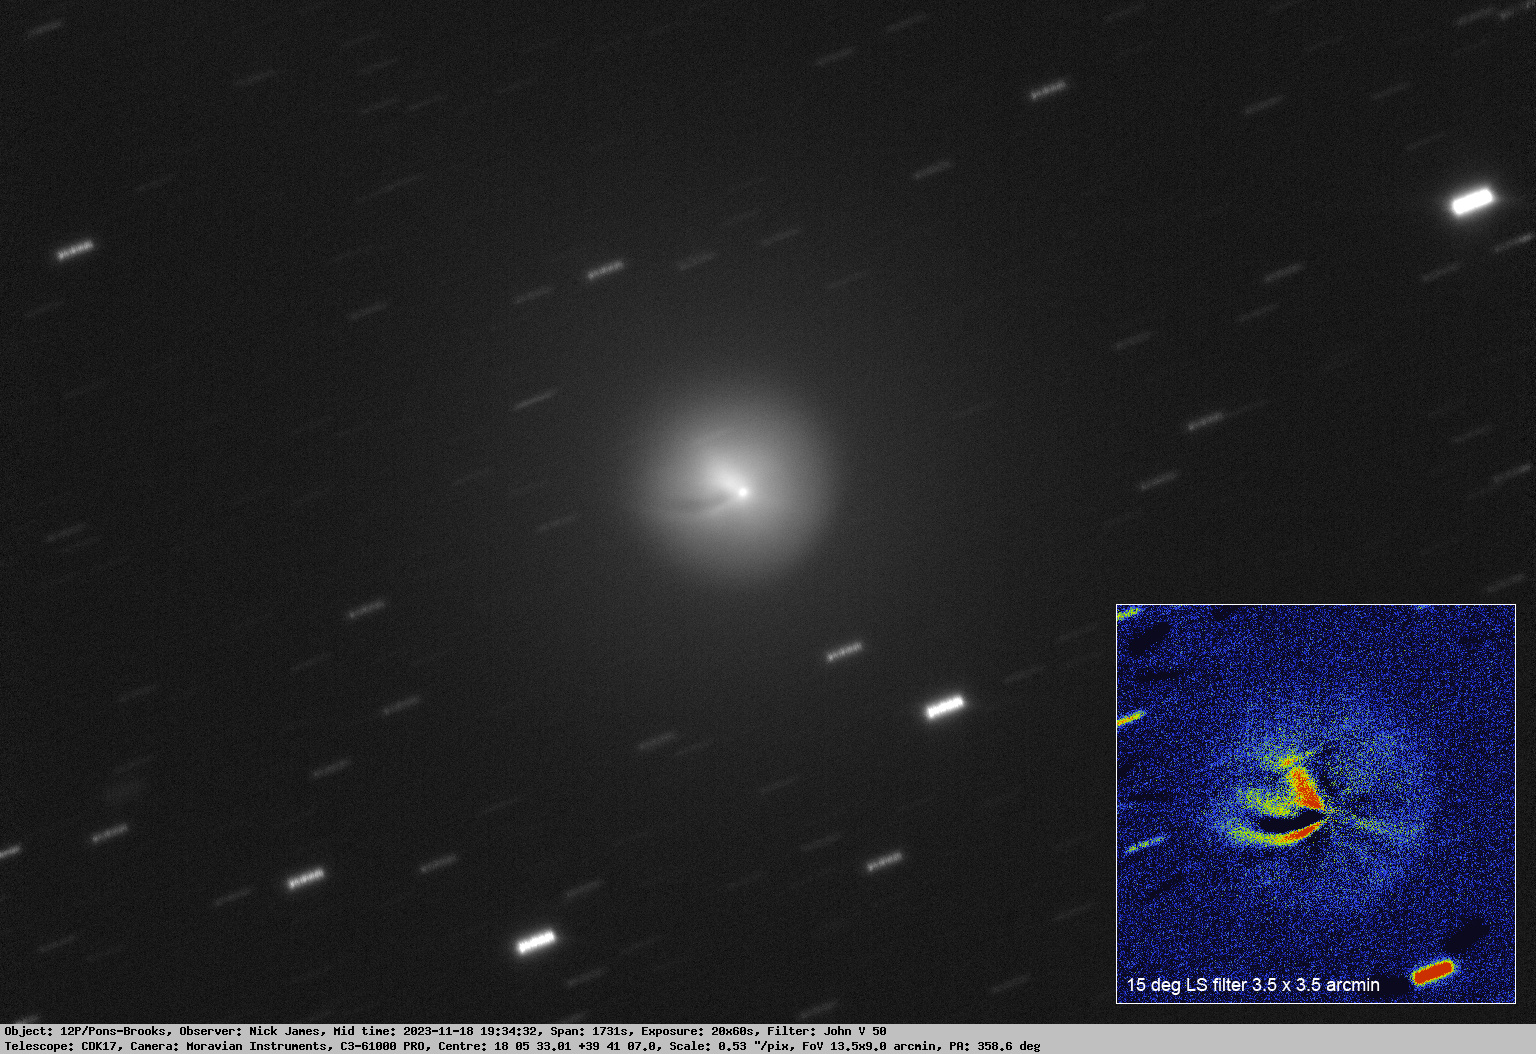Click the 'Filter: John V 50' caption text

[827, 1031]
